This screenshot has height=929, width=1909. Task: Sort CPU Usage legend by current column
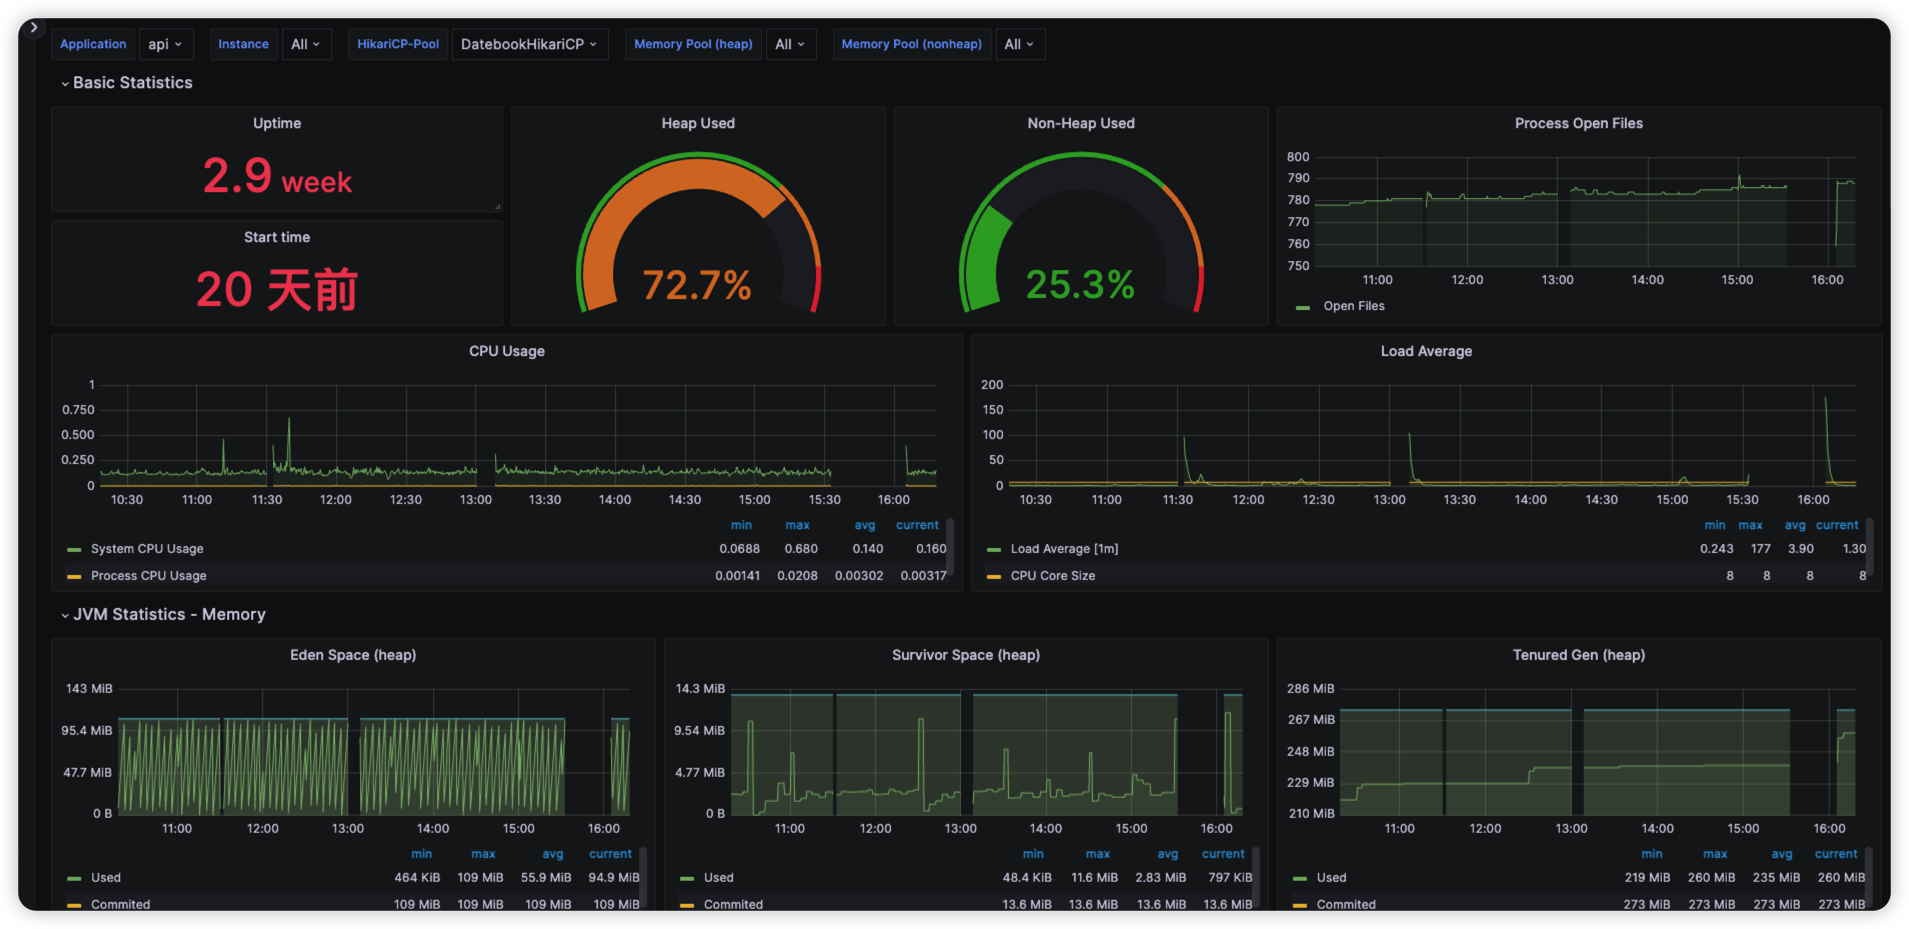point(917,525)
